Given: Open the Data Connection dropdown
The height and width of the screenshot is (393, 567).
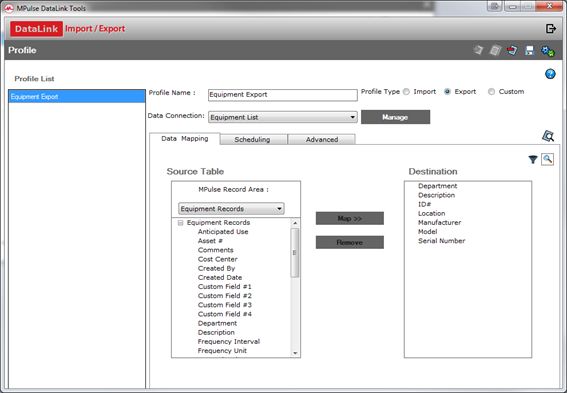Looking at the screenshot, I should 283,117.
